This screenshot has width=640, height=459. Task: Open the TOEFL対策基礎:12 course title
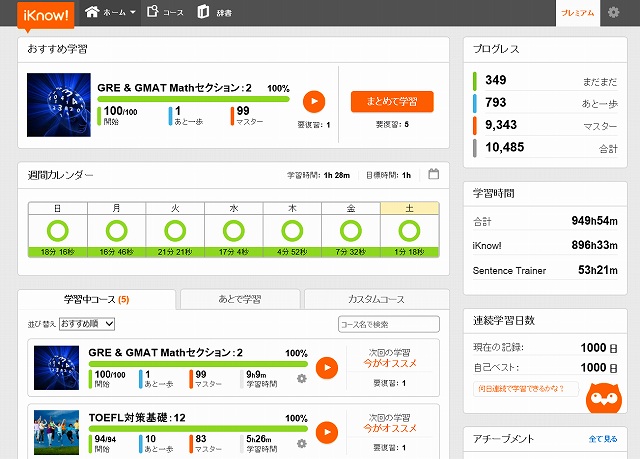(x=137, y=418)
